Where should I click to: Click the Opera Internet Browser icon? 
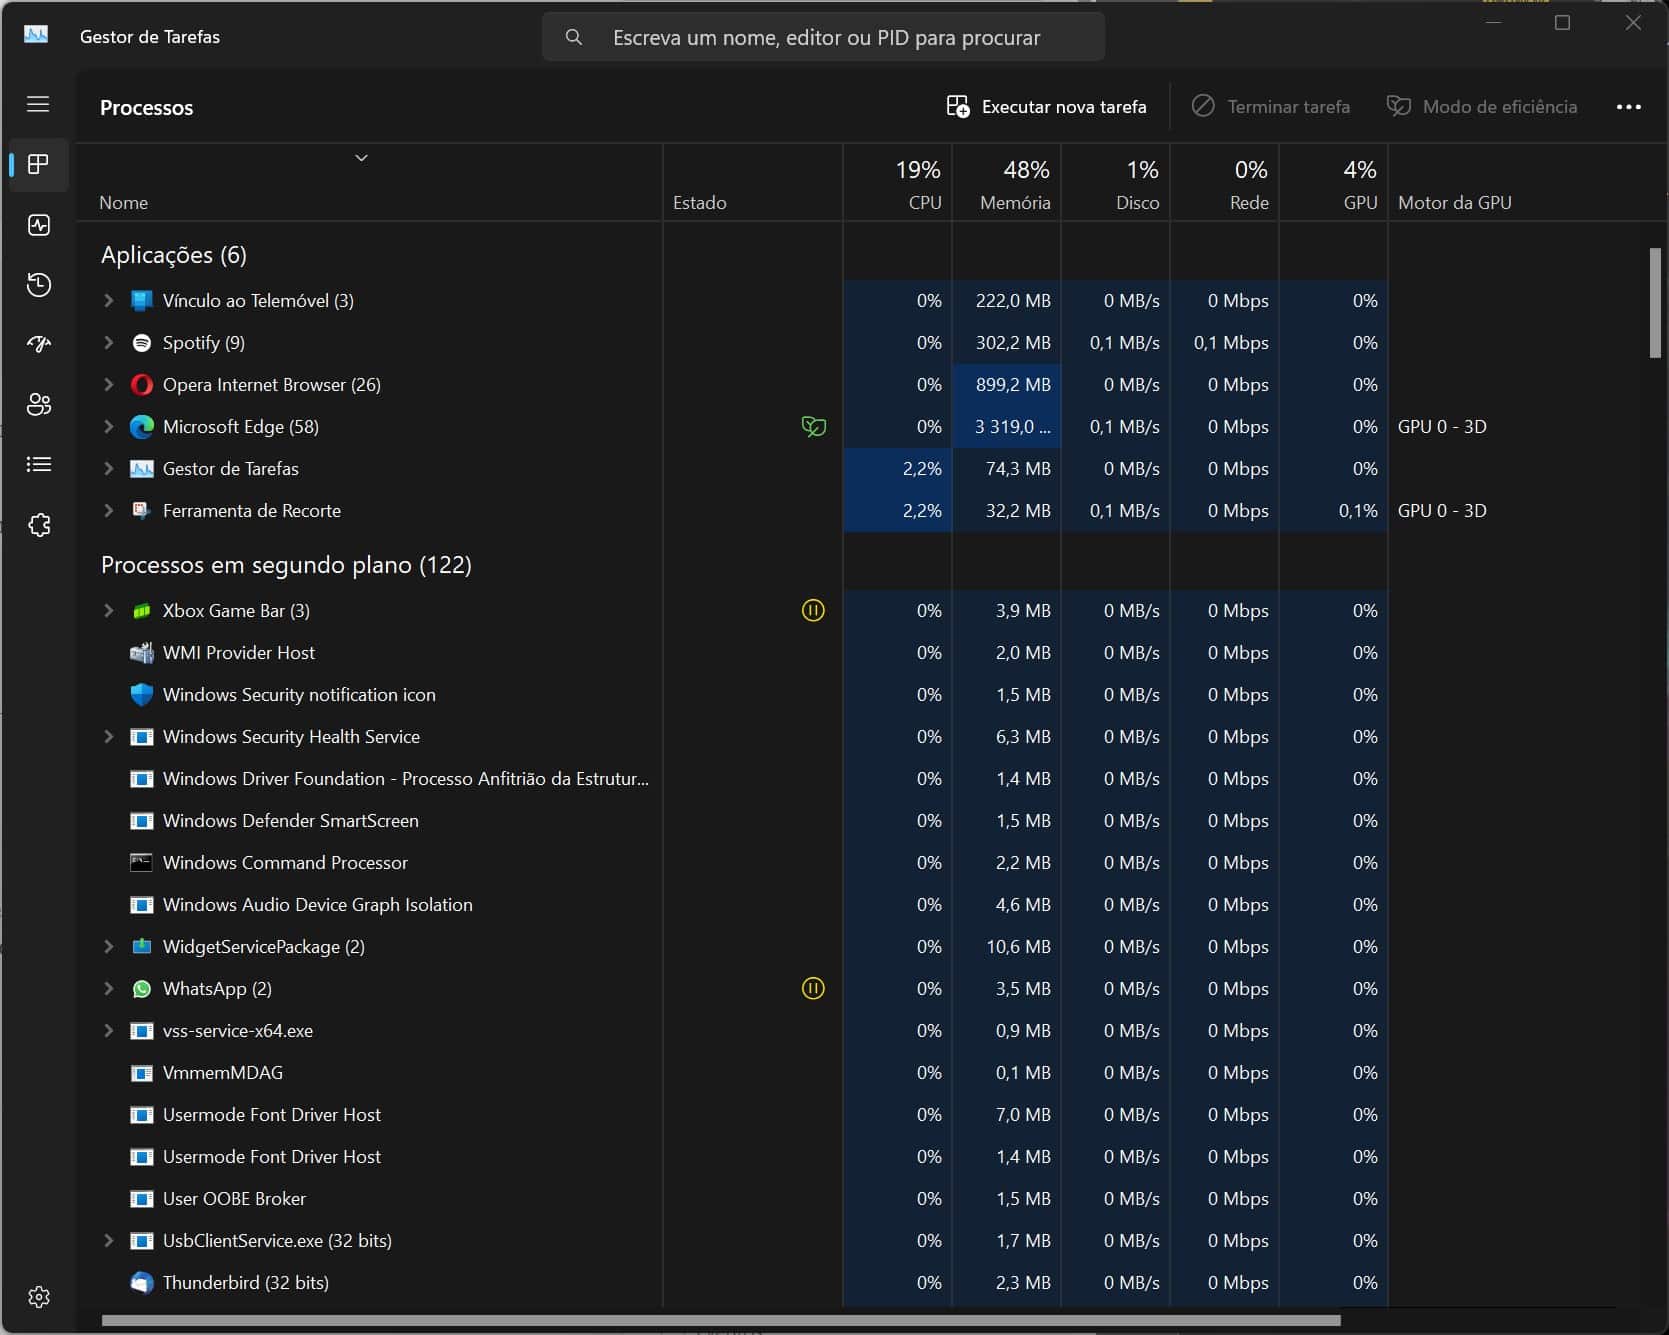tap(142, 385)
